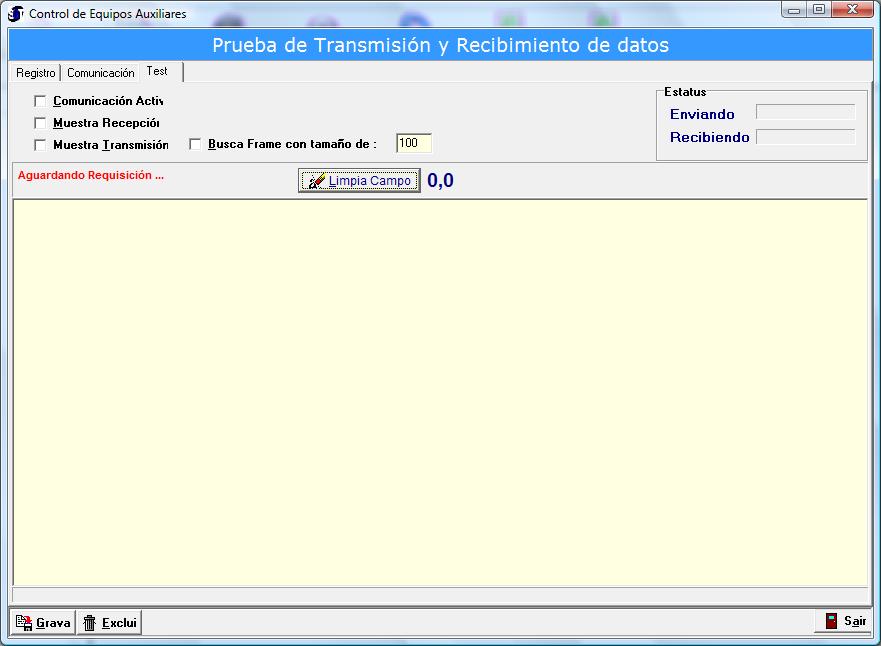Click inside the large yellow data area
Screen dimensions: 881x646
[x=440, y=390]
